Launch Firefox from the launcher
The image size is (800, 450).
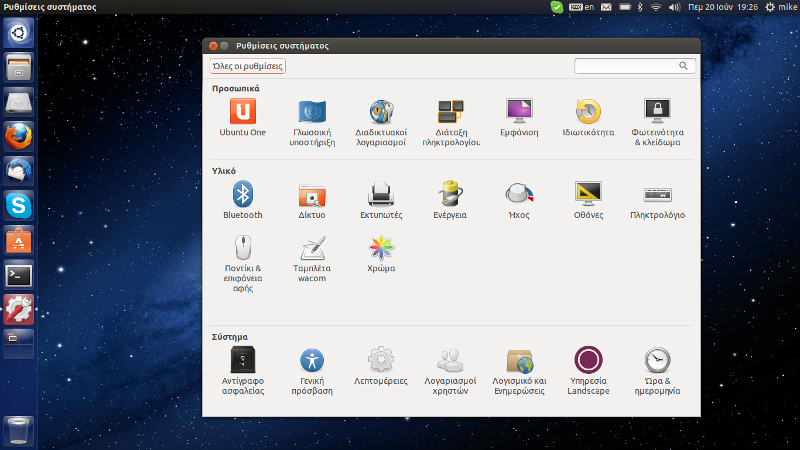pyautogui.click(x=19, y=136)
